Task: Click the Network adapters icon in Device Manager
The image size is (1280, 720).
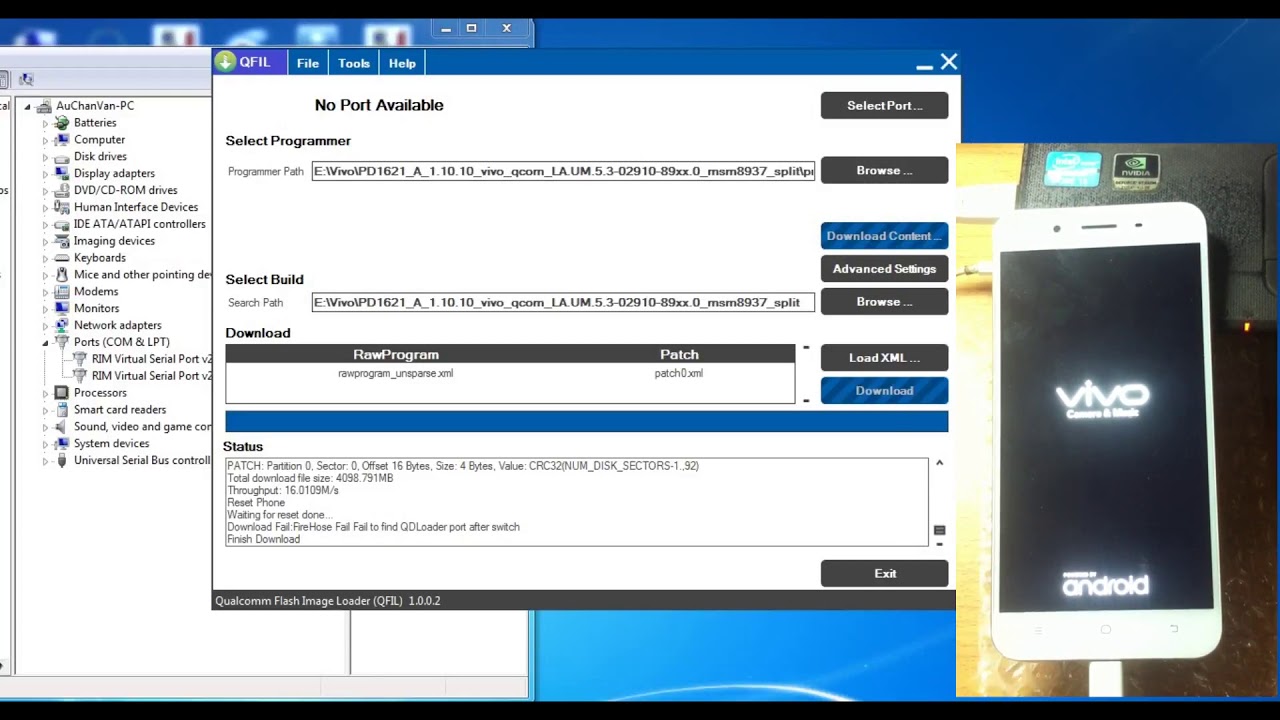Action: [x=62, y=325]
